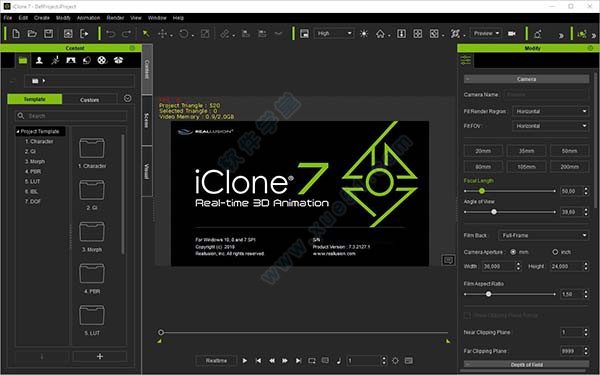600x375 pixels.
Task: Click the Undo arrow icon
Action: click(111, 34)
